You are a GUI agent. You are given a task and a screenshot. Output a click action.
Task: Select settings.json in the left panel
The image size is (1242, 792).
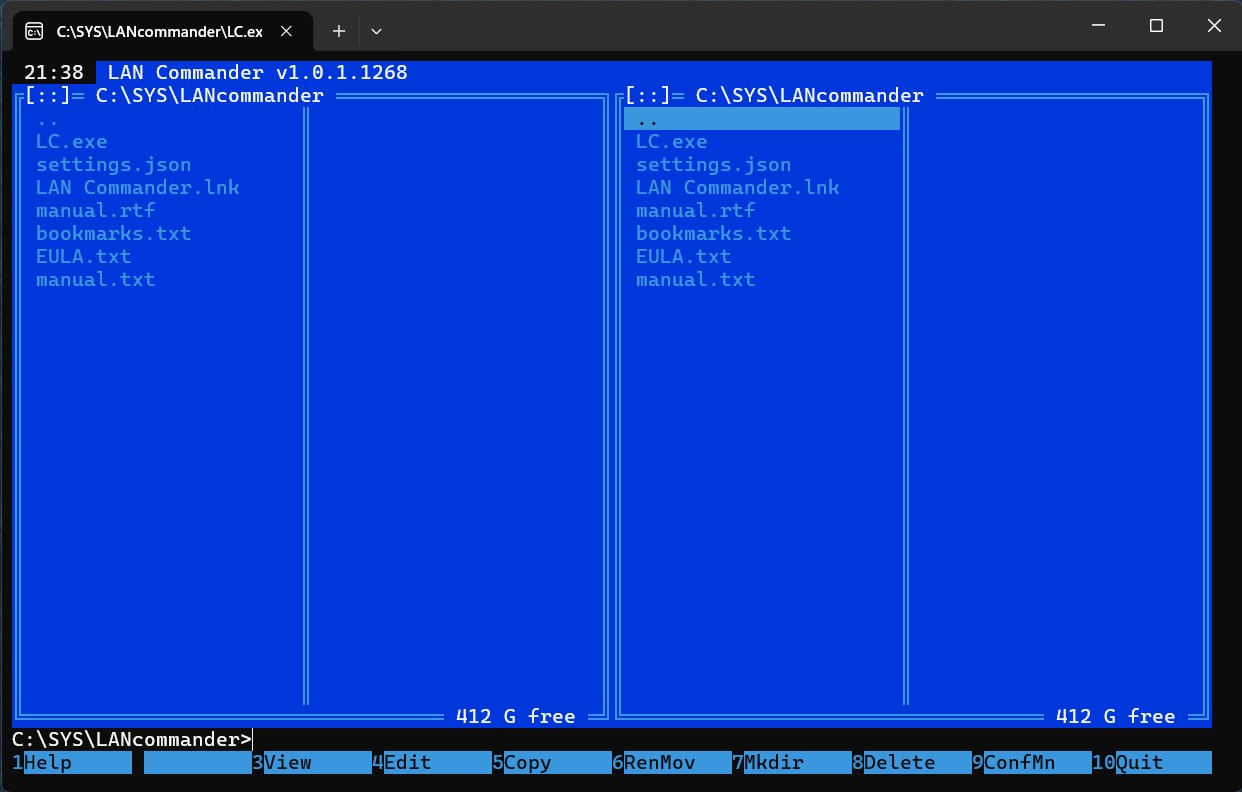(x=114, y=165)
